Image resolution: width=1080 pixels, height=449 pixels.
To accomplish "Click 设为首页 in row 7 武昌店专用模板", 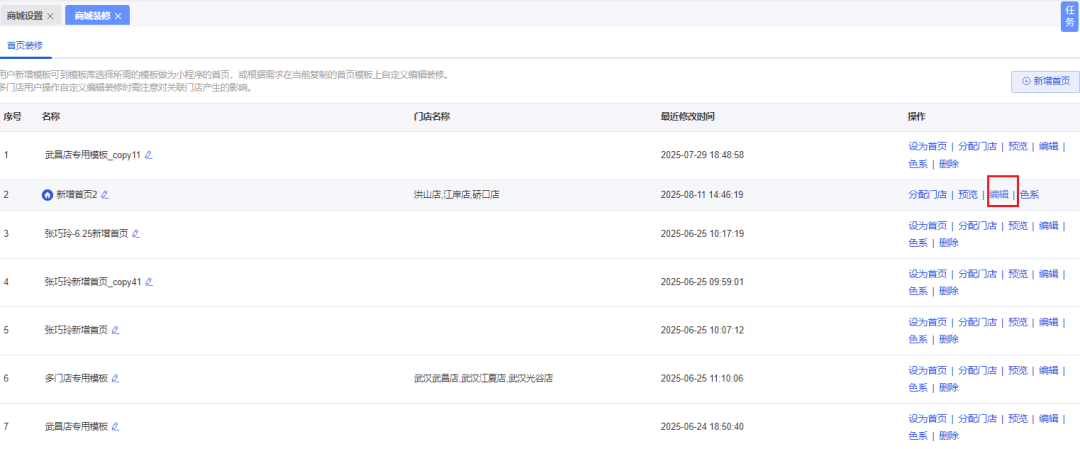I will pyautogui.click(x=927, y=418).
